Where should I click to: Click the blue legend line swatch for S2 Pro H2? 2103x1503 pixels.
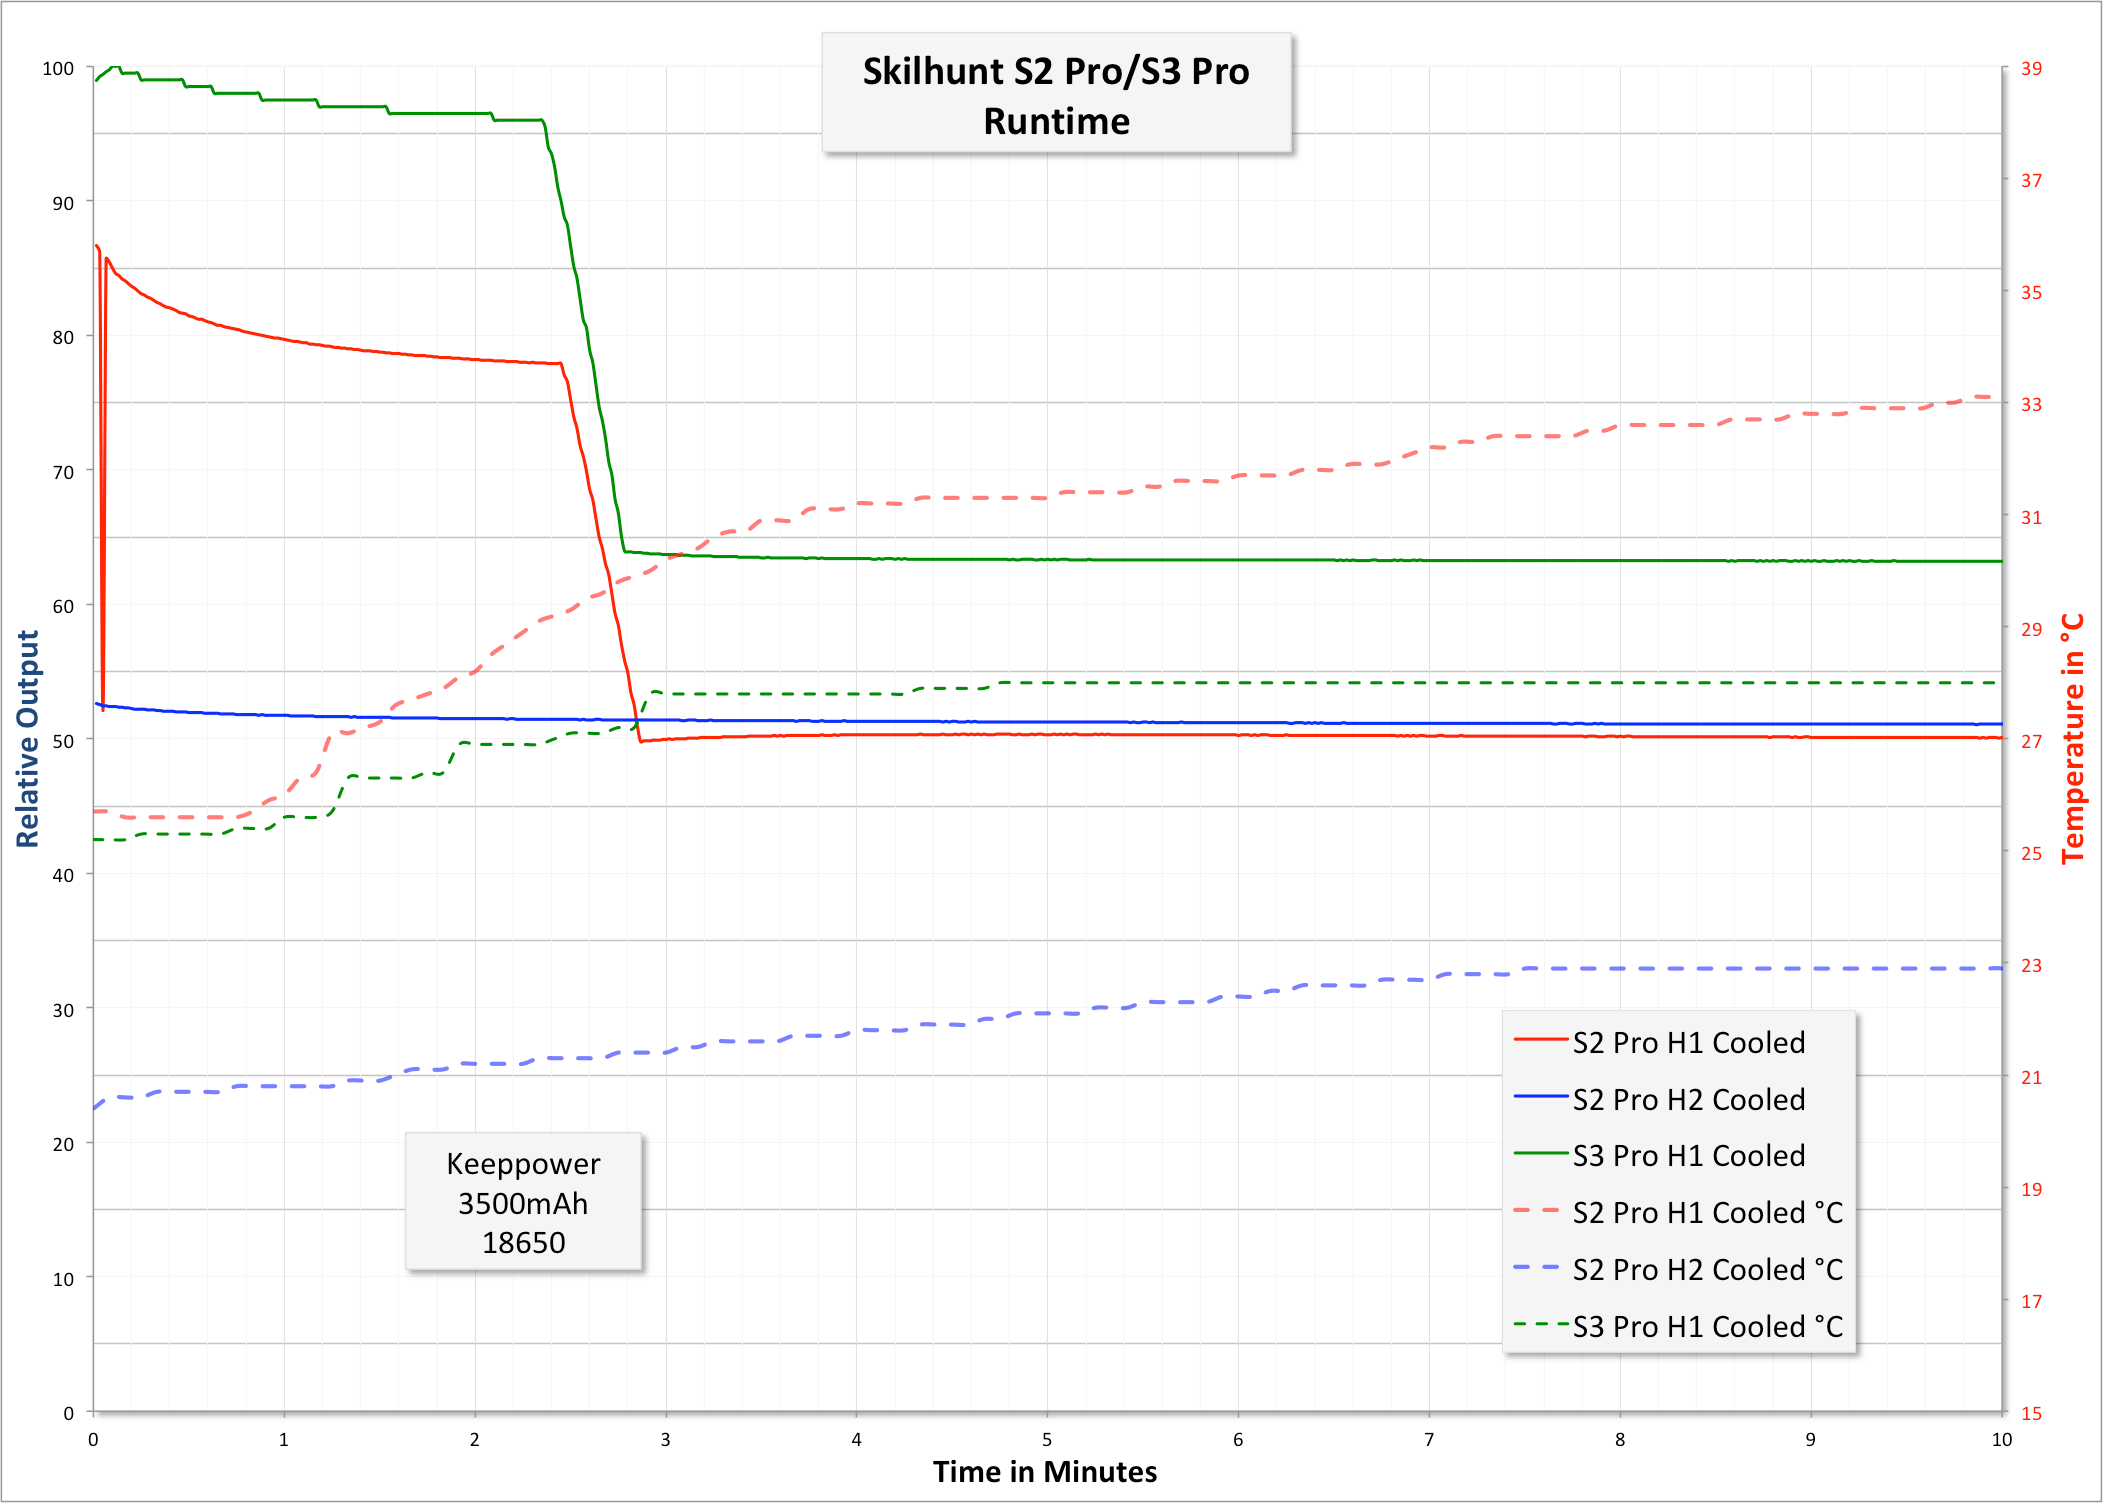coord(1540,1098)
